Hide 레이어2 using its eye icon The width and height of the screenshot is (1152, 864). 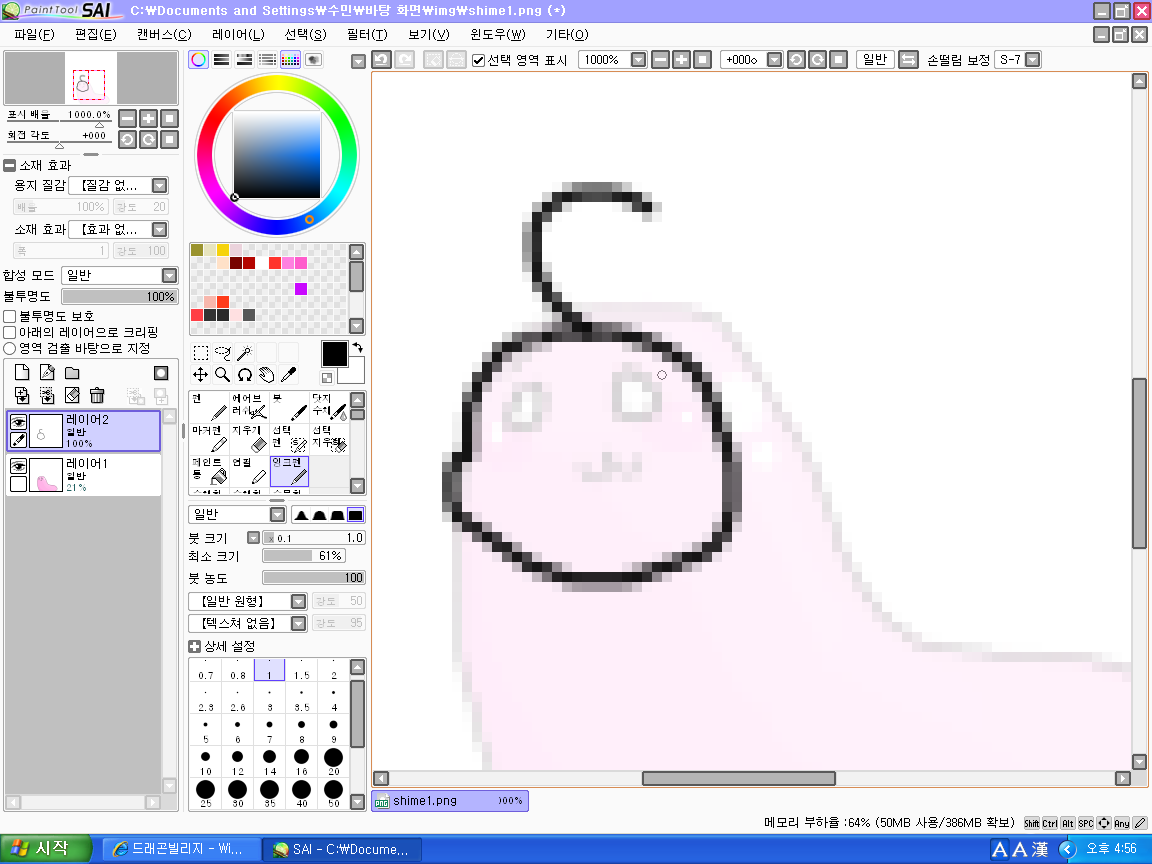[18, 422]
